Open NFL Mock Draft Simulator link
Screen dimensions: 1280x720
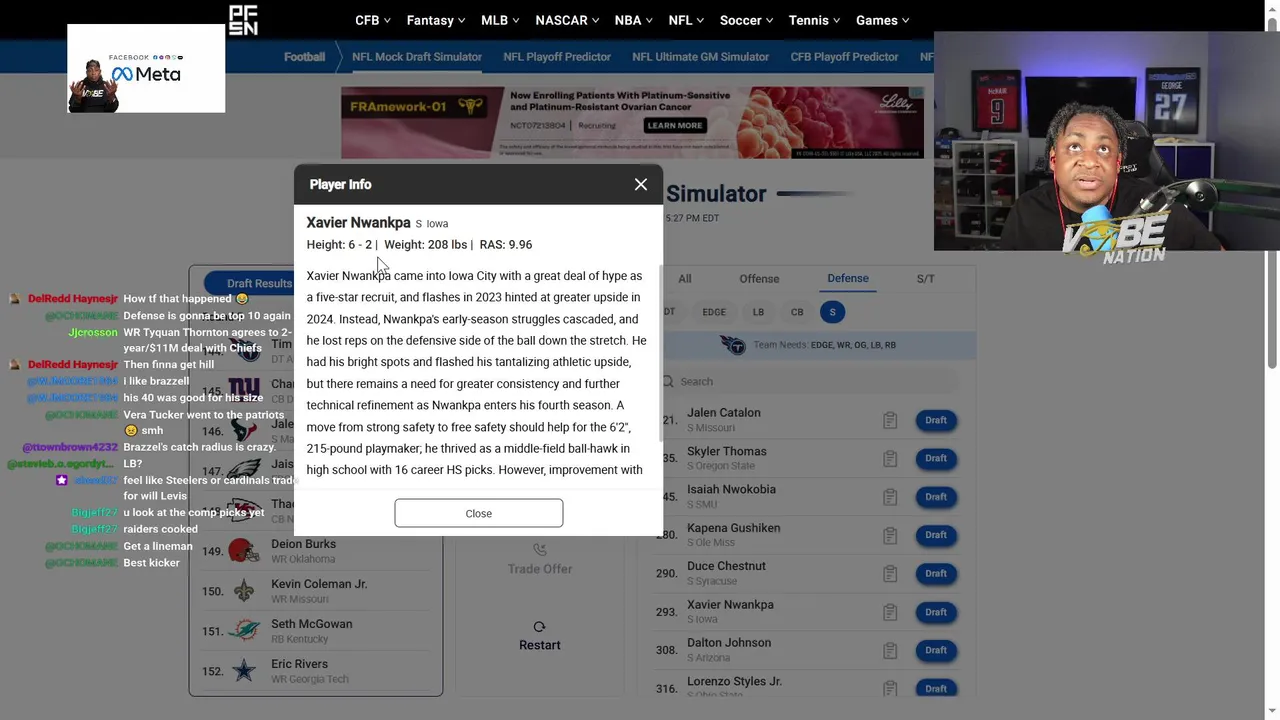pos(417,57)
